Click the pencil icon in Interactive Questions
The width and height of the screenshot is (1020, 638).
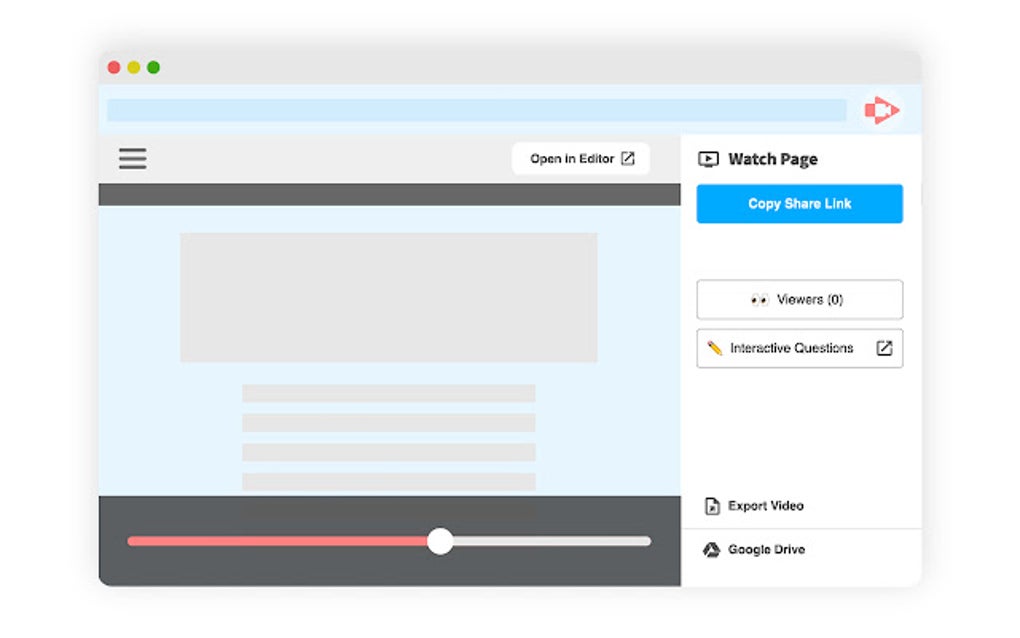(714, 348)
